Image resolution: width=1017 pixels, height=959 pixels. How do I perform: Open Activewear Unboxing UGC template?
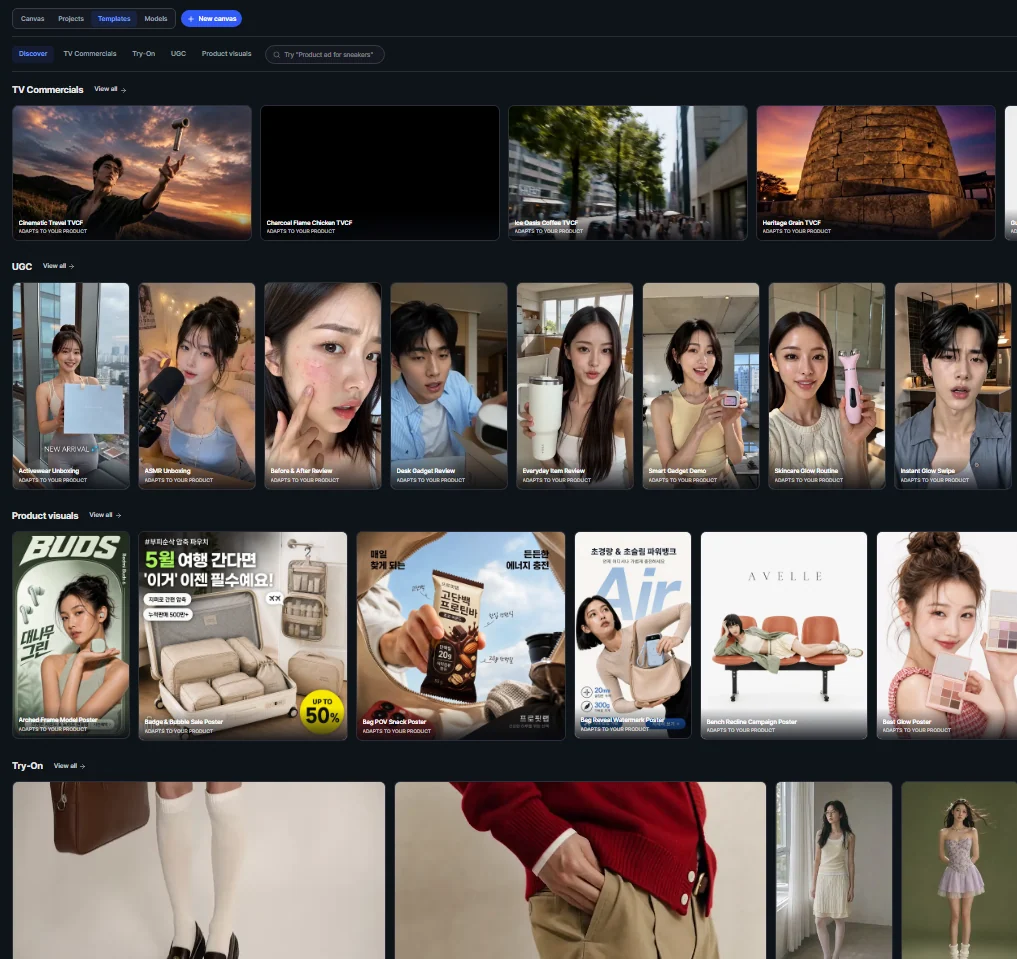pos(71,386)
